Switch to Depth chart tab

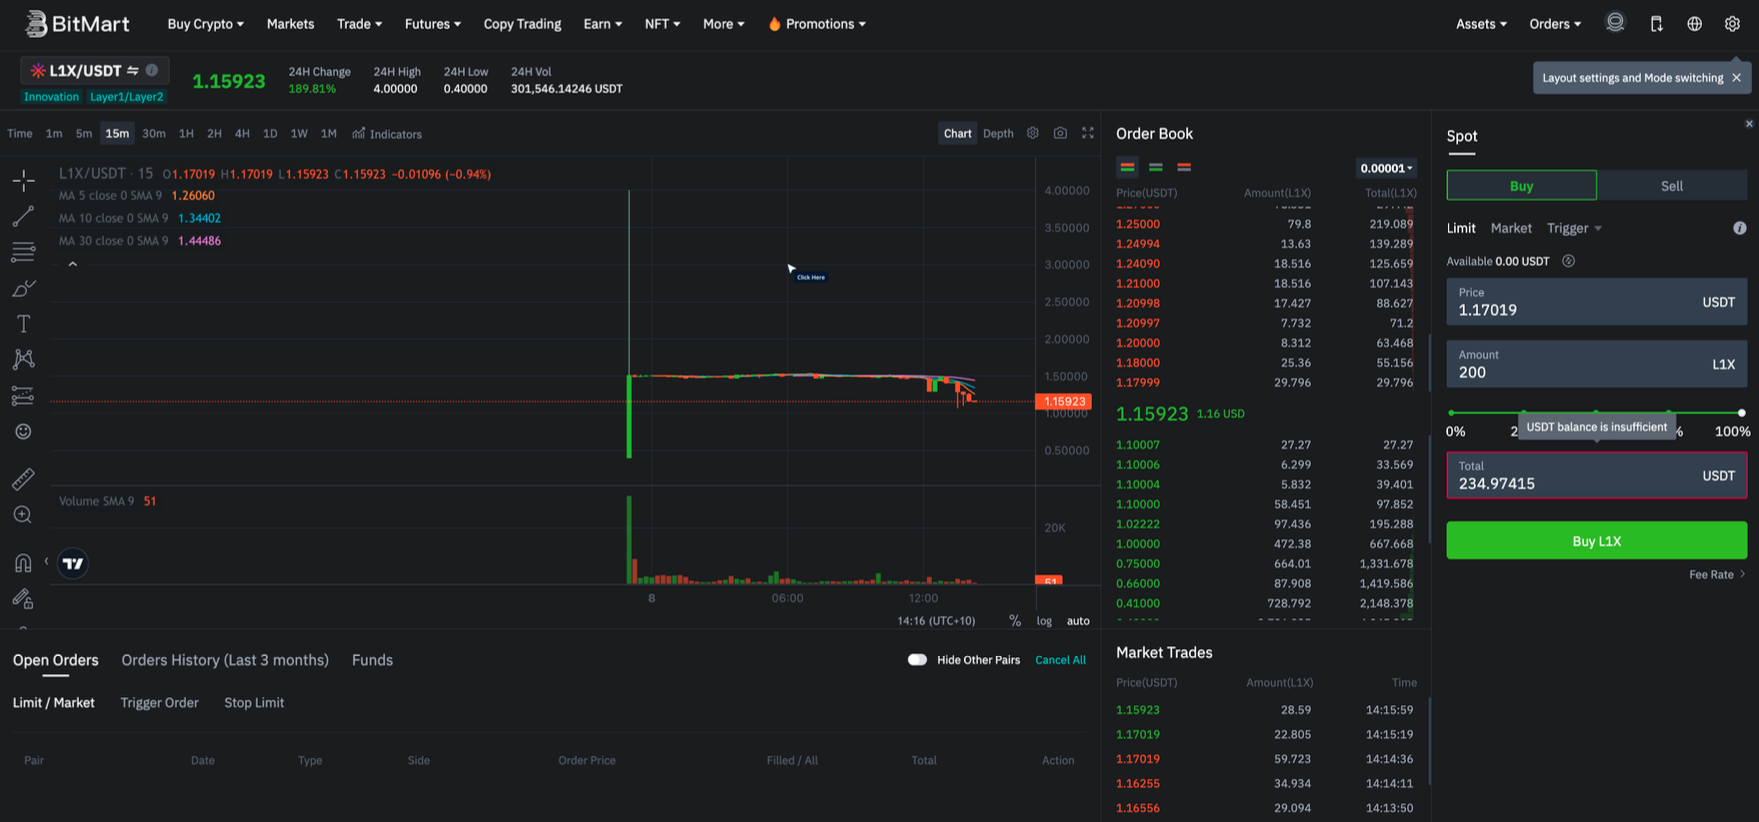coord(997,133)
